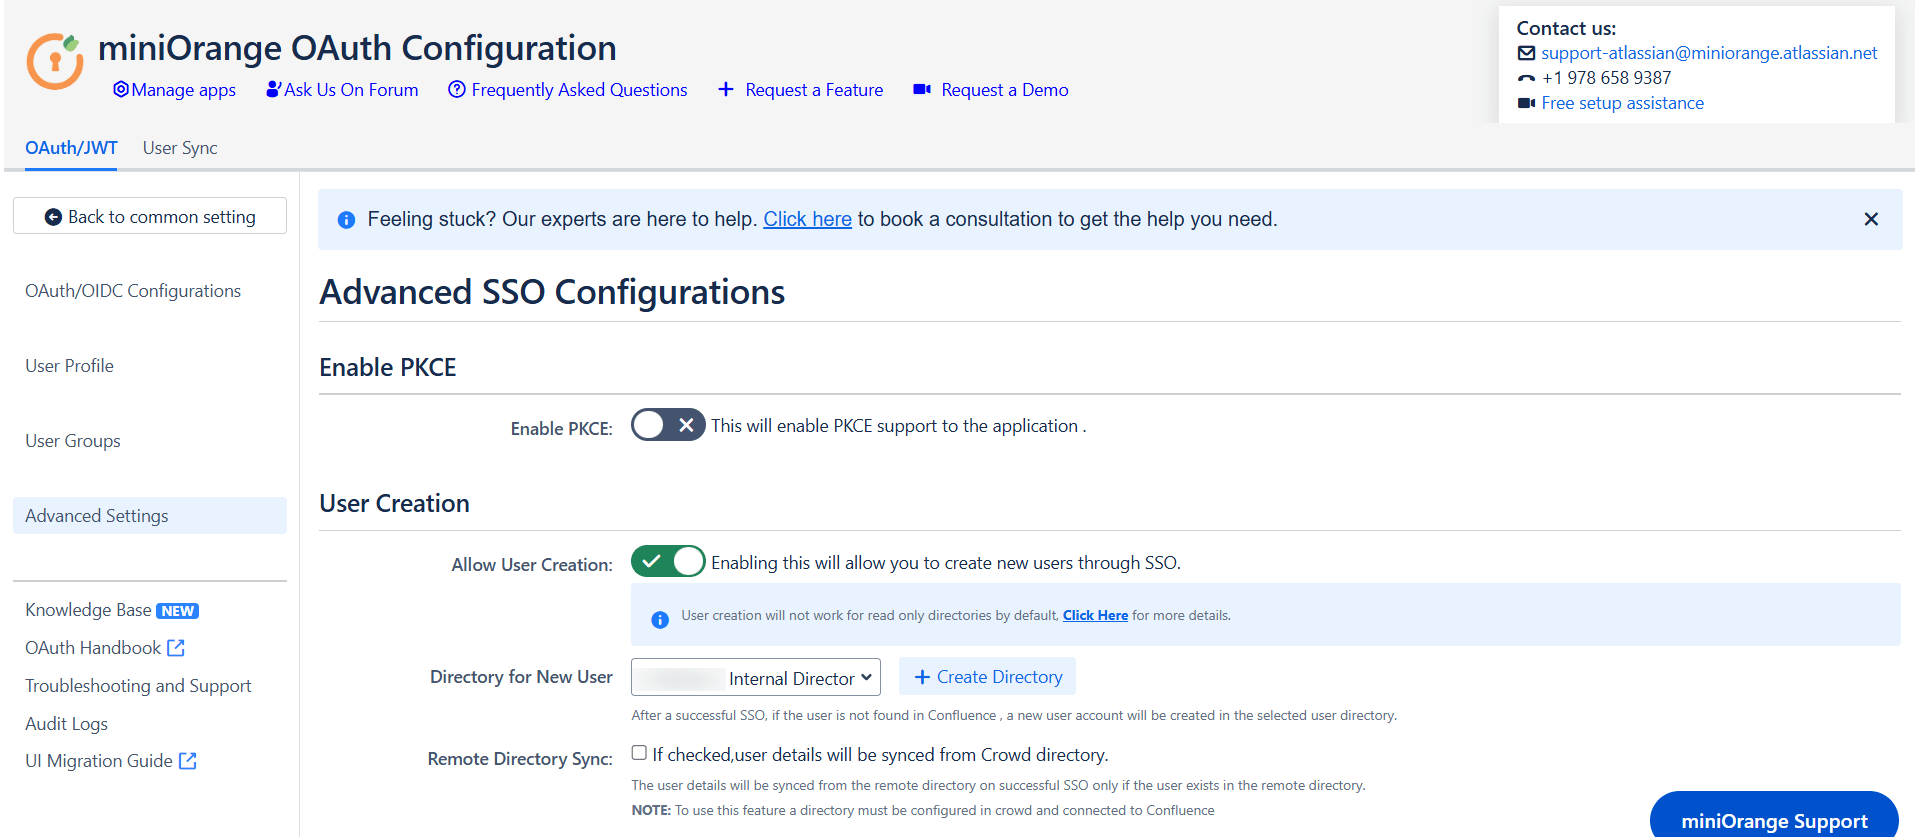Open the miniOrange Support widget
This screenshot has height=837, width=1915.
tap(1773, 820)
